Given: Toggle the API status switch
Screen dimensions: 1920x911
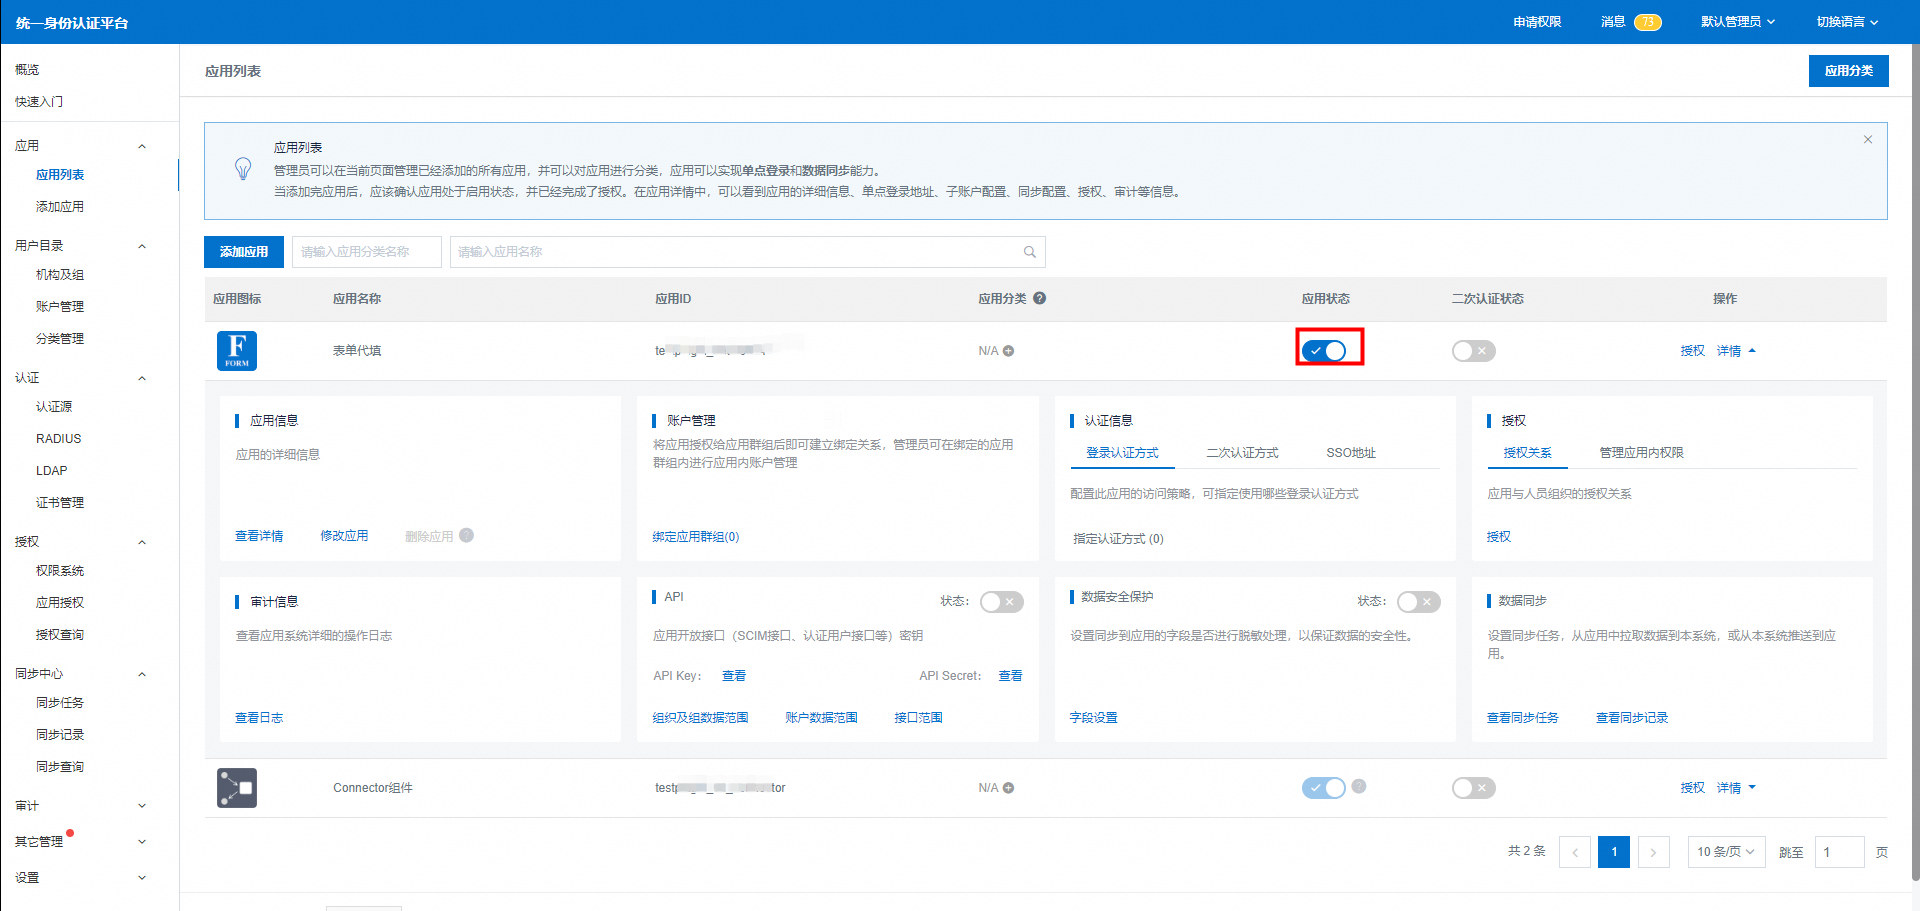Looking at the screenshot, I should (x=1001, y=602).
